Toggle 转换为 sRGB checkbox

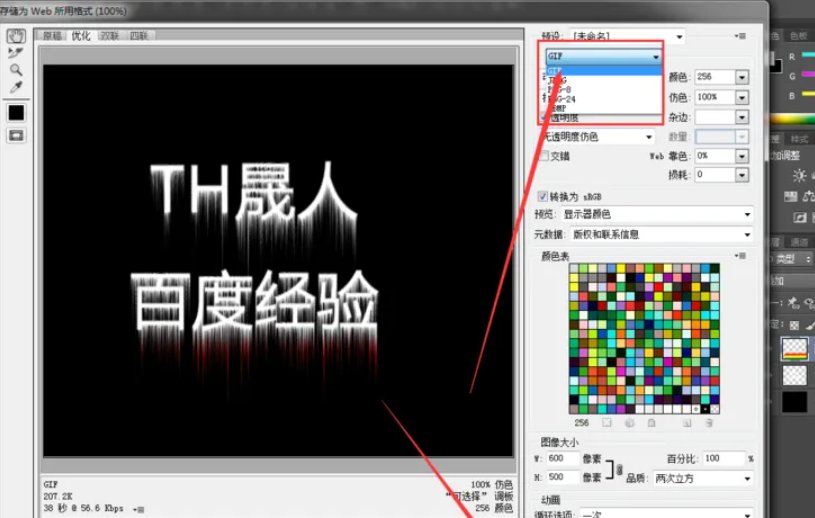tap(543, 196)
